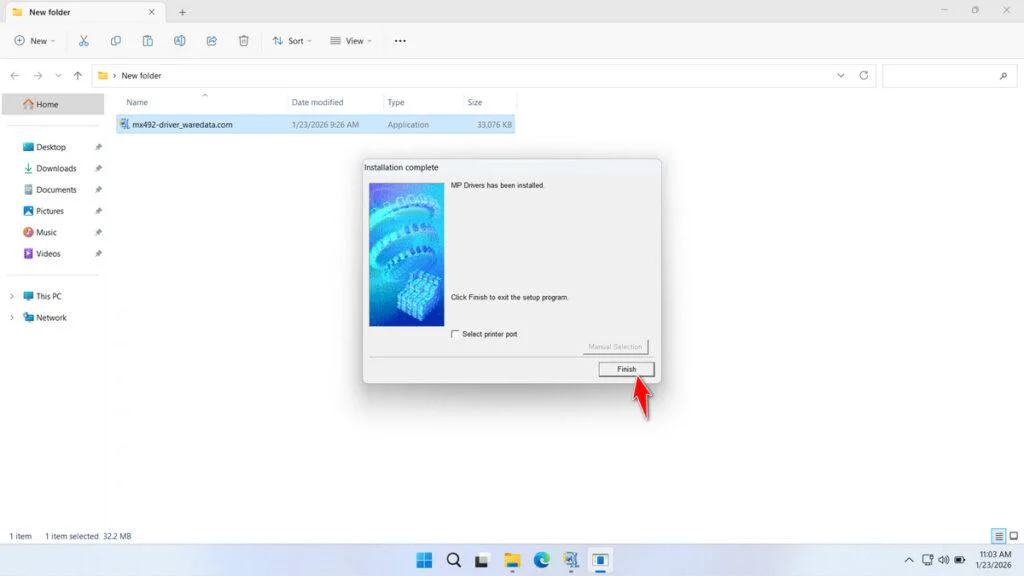Copy the selected file
This screenshot has width=1024, height=576.
(116, 40)
